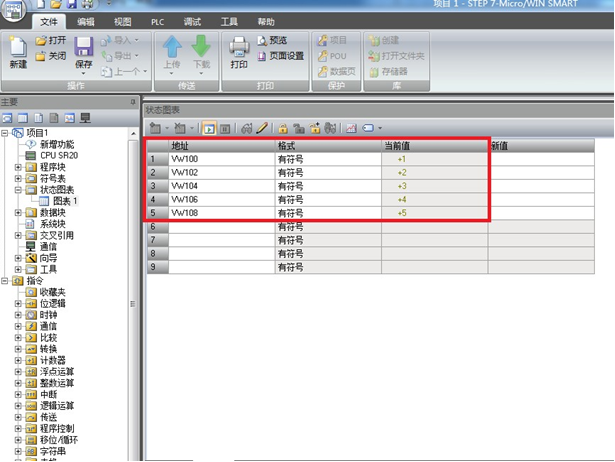Click the read all forced binoculars icon
Screen dimensions: 615x462
point(330,128)
